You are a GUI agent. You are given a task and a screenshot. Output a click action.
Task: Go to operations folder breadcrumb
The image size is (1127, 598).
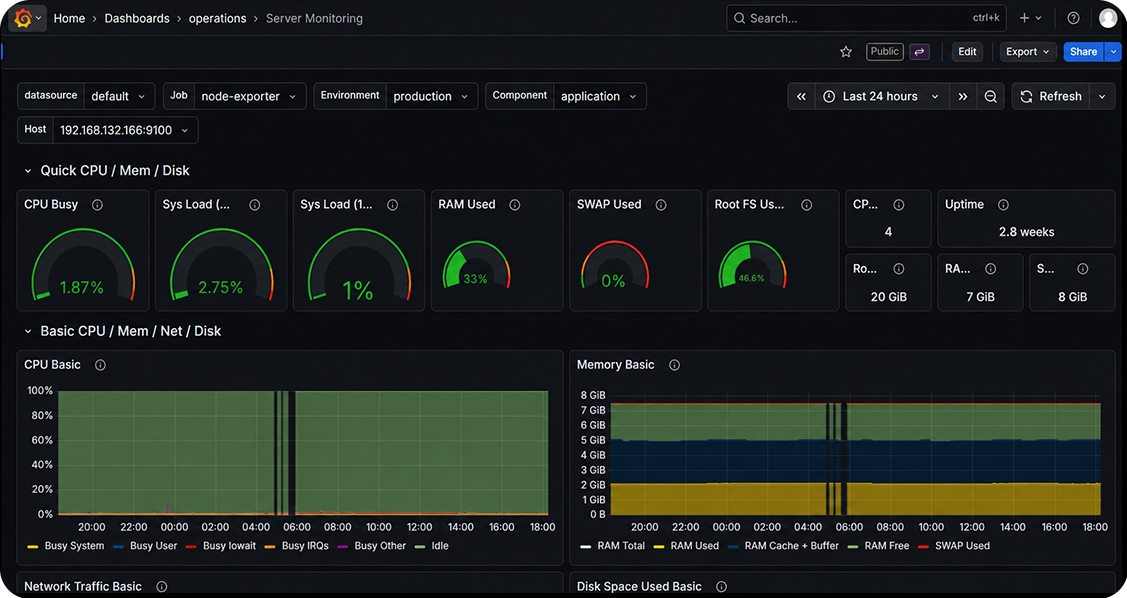tap(217, 18)
